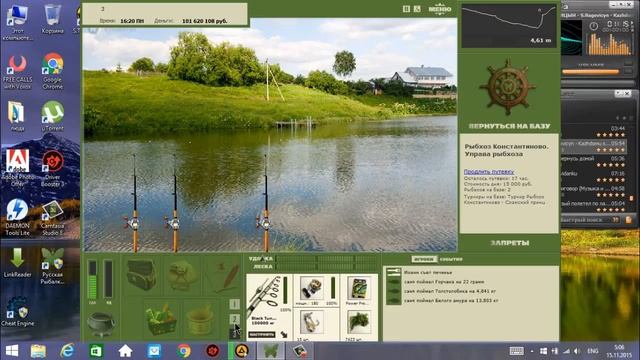Click the ВЕРНУТЬСЯ НА БАЗУ label
The width and height of the screenshot is (640, 360).
509,126
